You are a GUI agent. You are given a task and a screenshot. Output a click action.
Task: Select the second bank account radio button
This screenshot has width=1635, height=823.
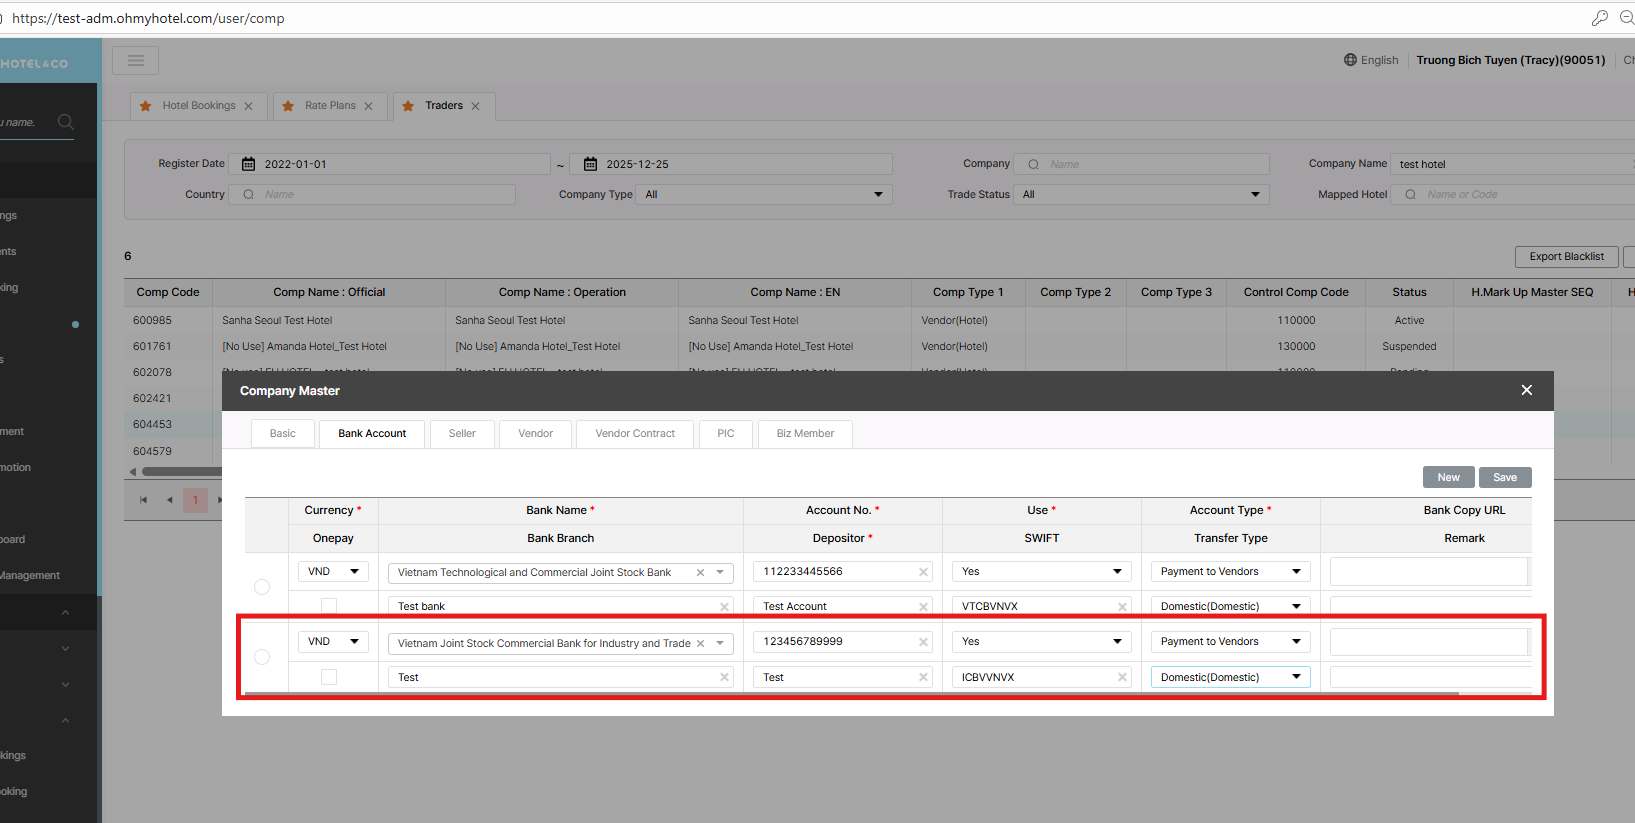tap(262, 657)
